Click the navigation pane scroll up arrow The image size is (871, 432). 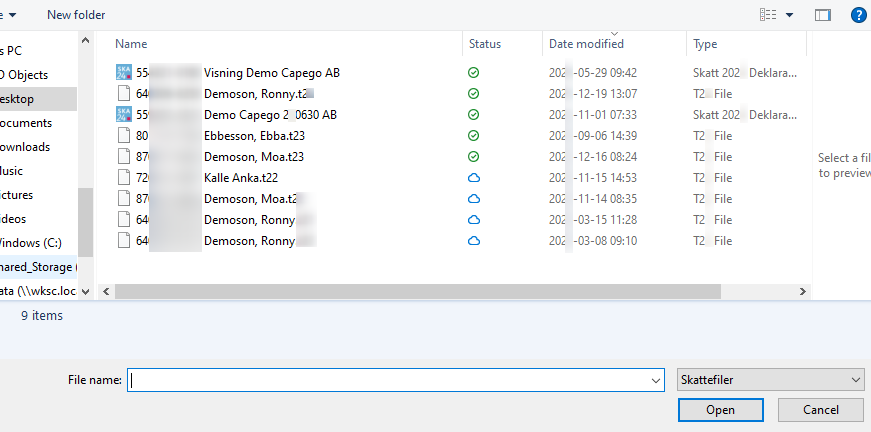tap(86, 40)
